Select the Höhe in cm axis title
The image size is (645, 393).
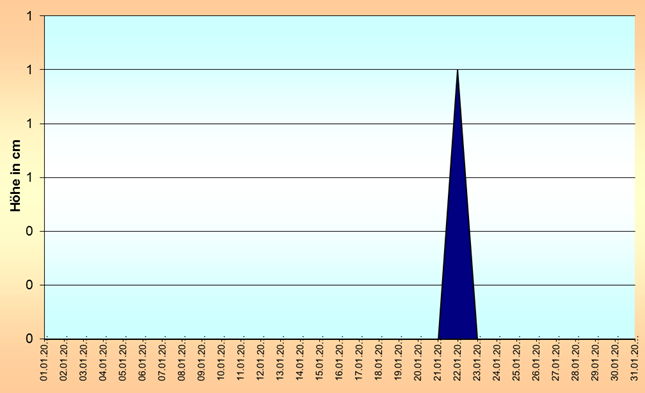[x=15, y=176]
